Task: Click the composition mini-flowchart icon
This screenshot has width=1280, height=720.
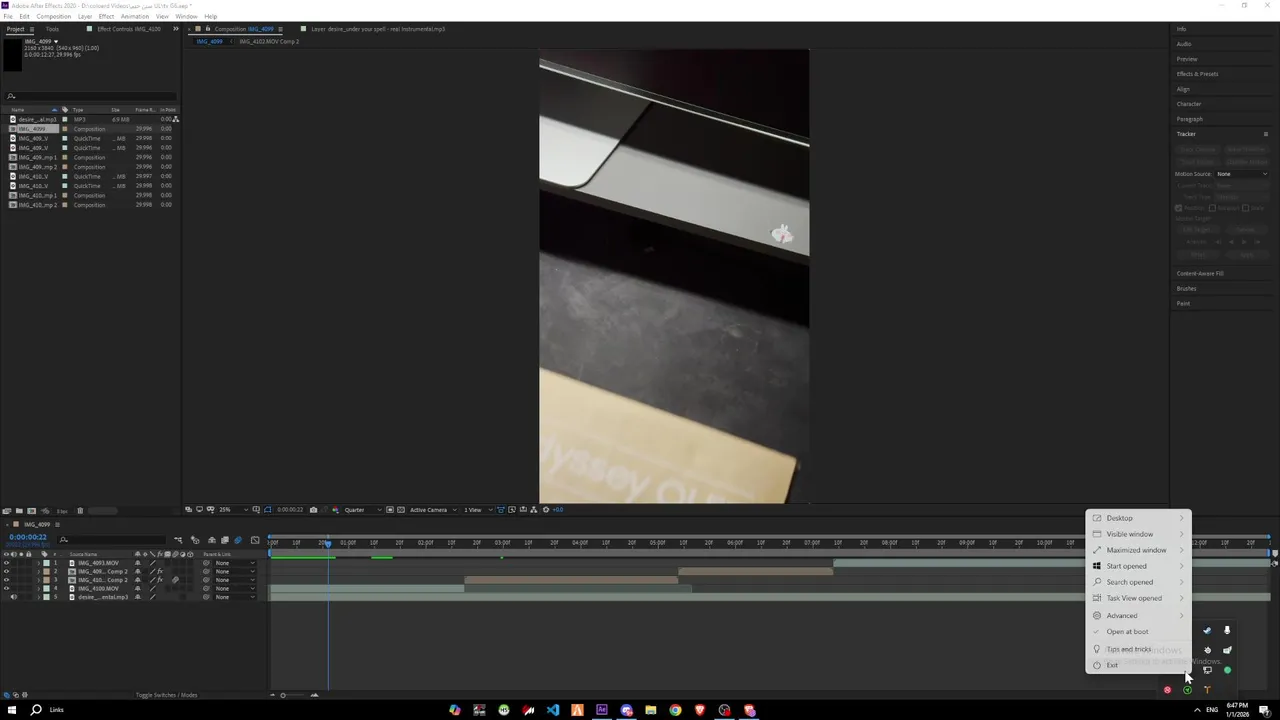Action: (x=178, y=540)
